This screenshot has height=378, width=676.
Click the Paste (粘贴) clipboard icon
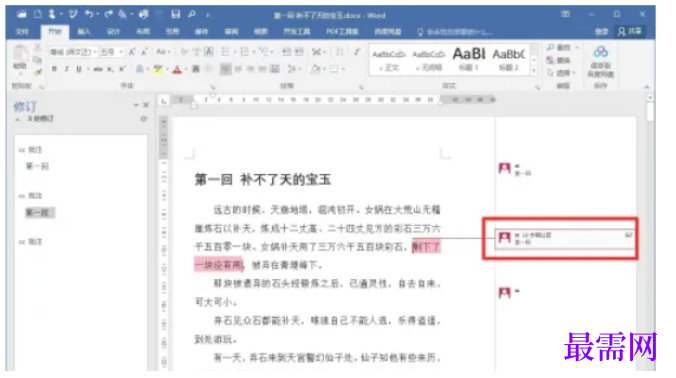point(19,53)
